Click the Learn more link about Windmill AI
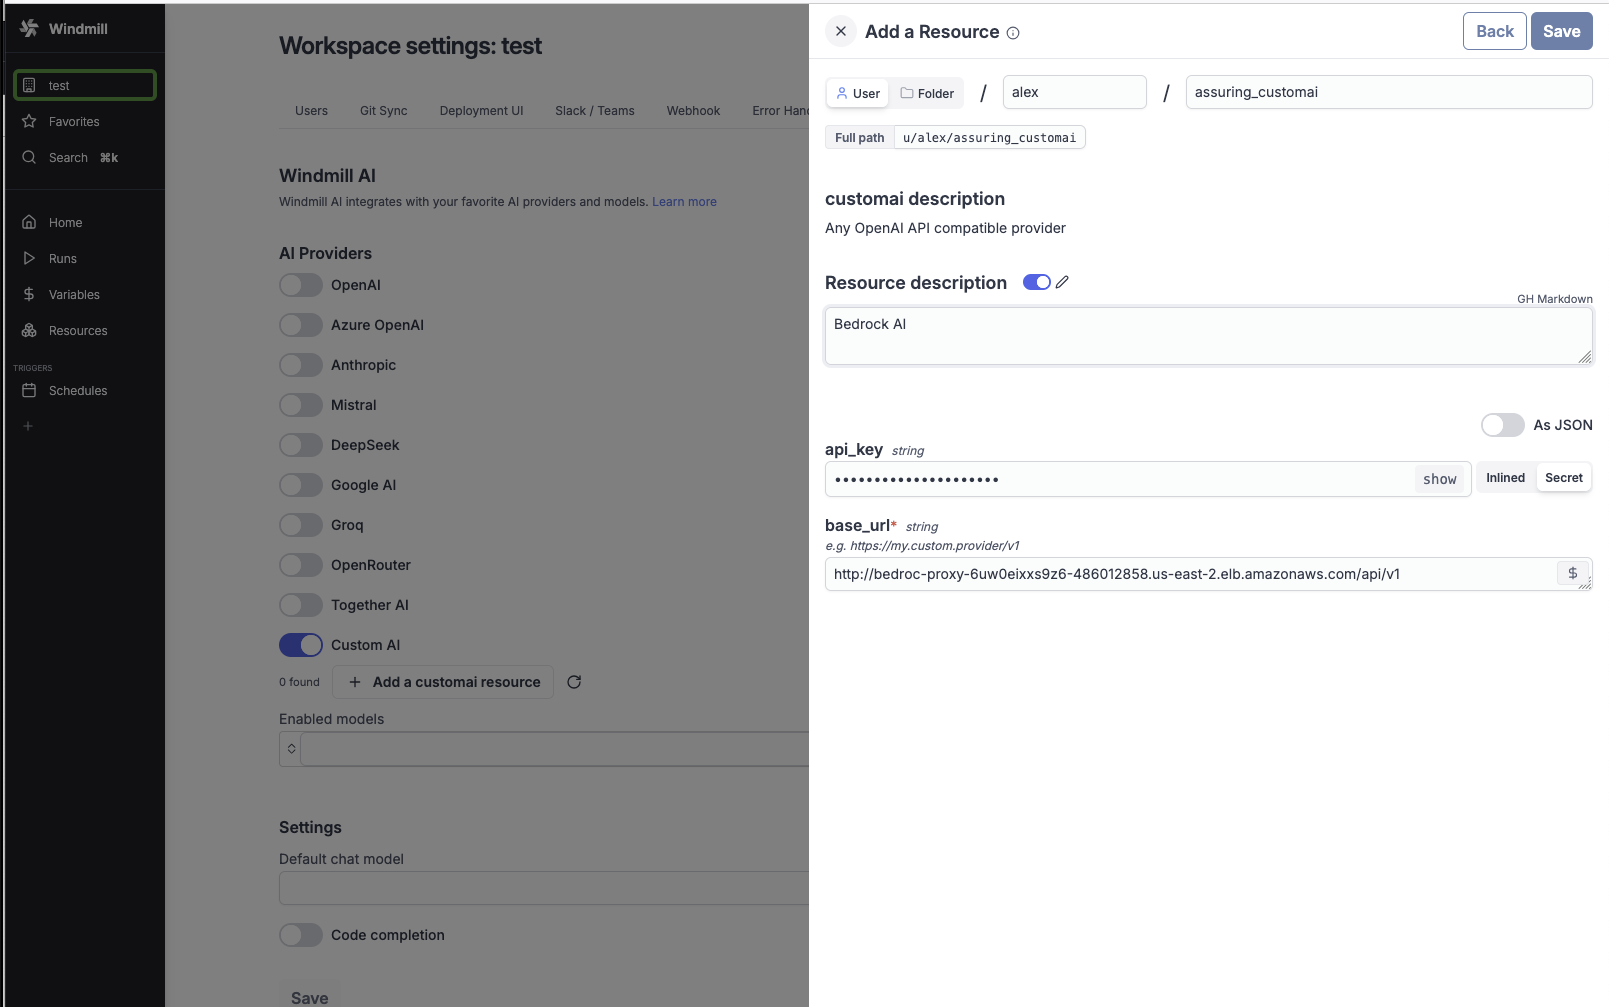The height and width of the screenshot is (1007, 1609). (684, 201)
